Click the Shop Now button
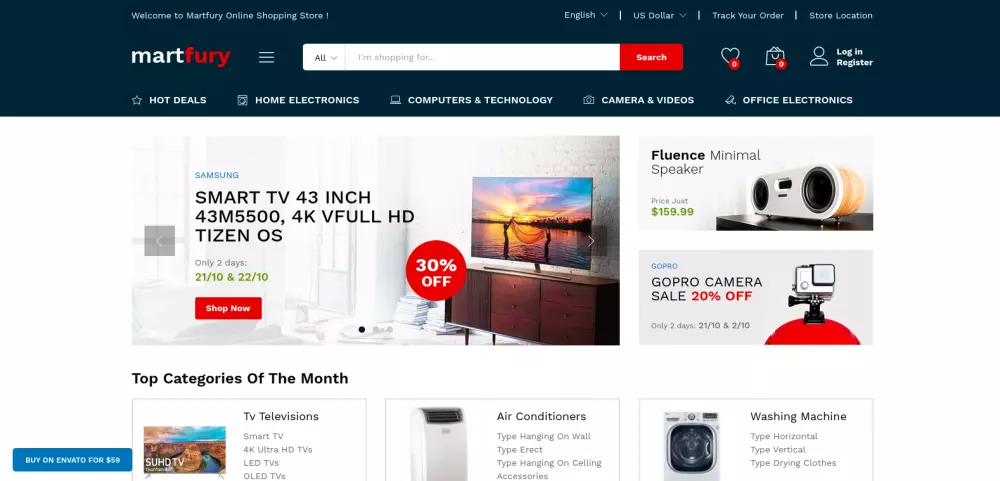The width and height of the screenshot is (1000, 481). pyautogui.click(x=228, y=308)
